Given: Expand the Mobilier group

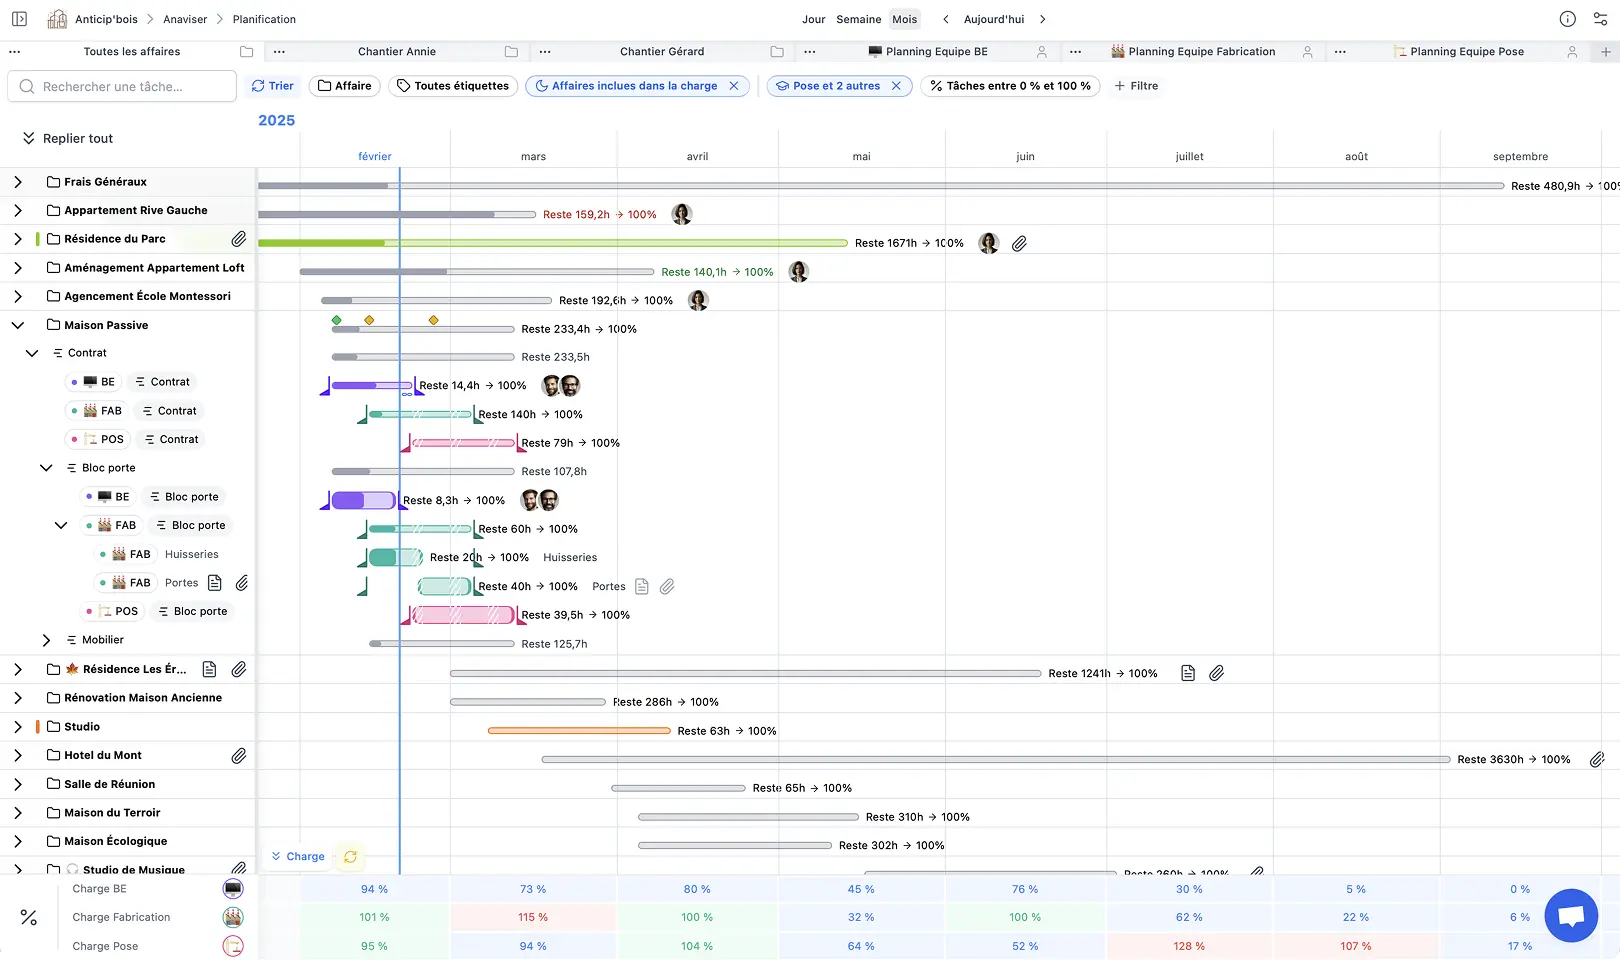Looking at the screenshot, I should [46, 639].
